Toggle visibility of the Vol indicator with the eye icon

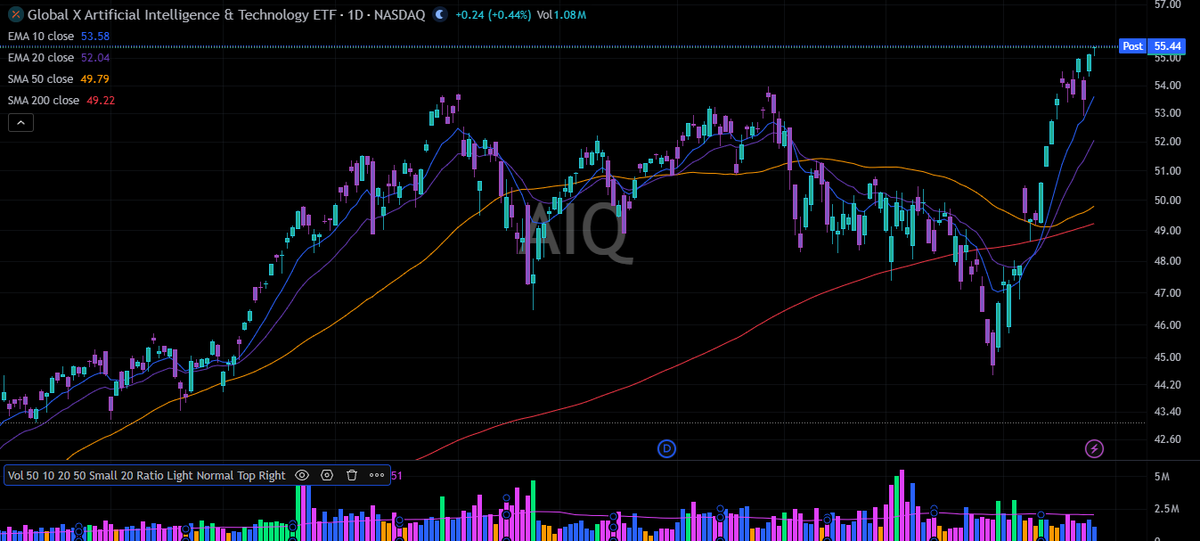[x=302, y=476]
